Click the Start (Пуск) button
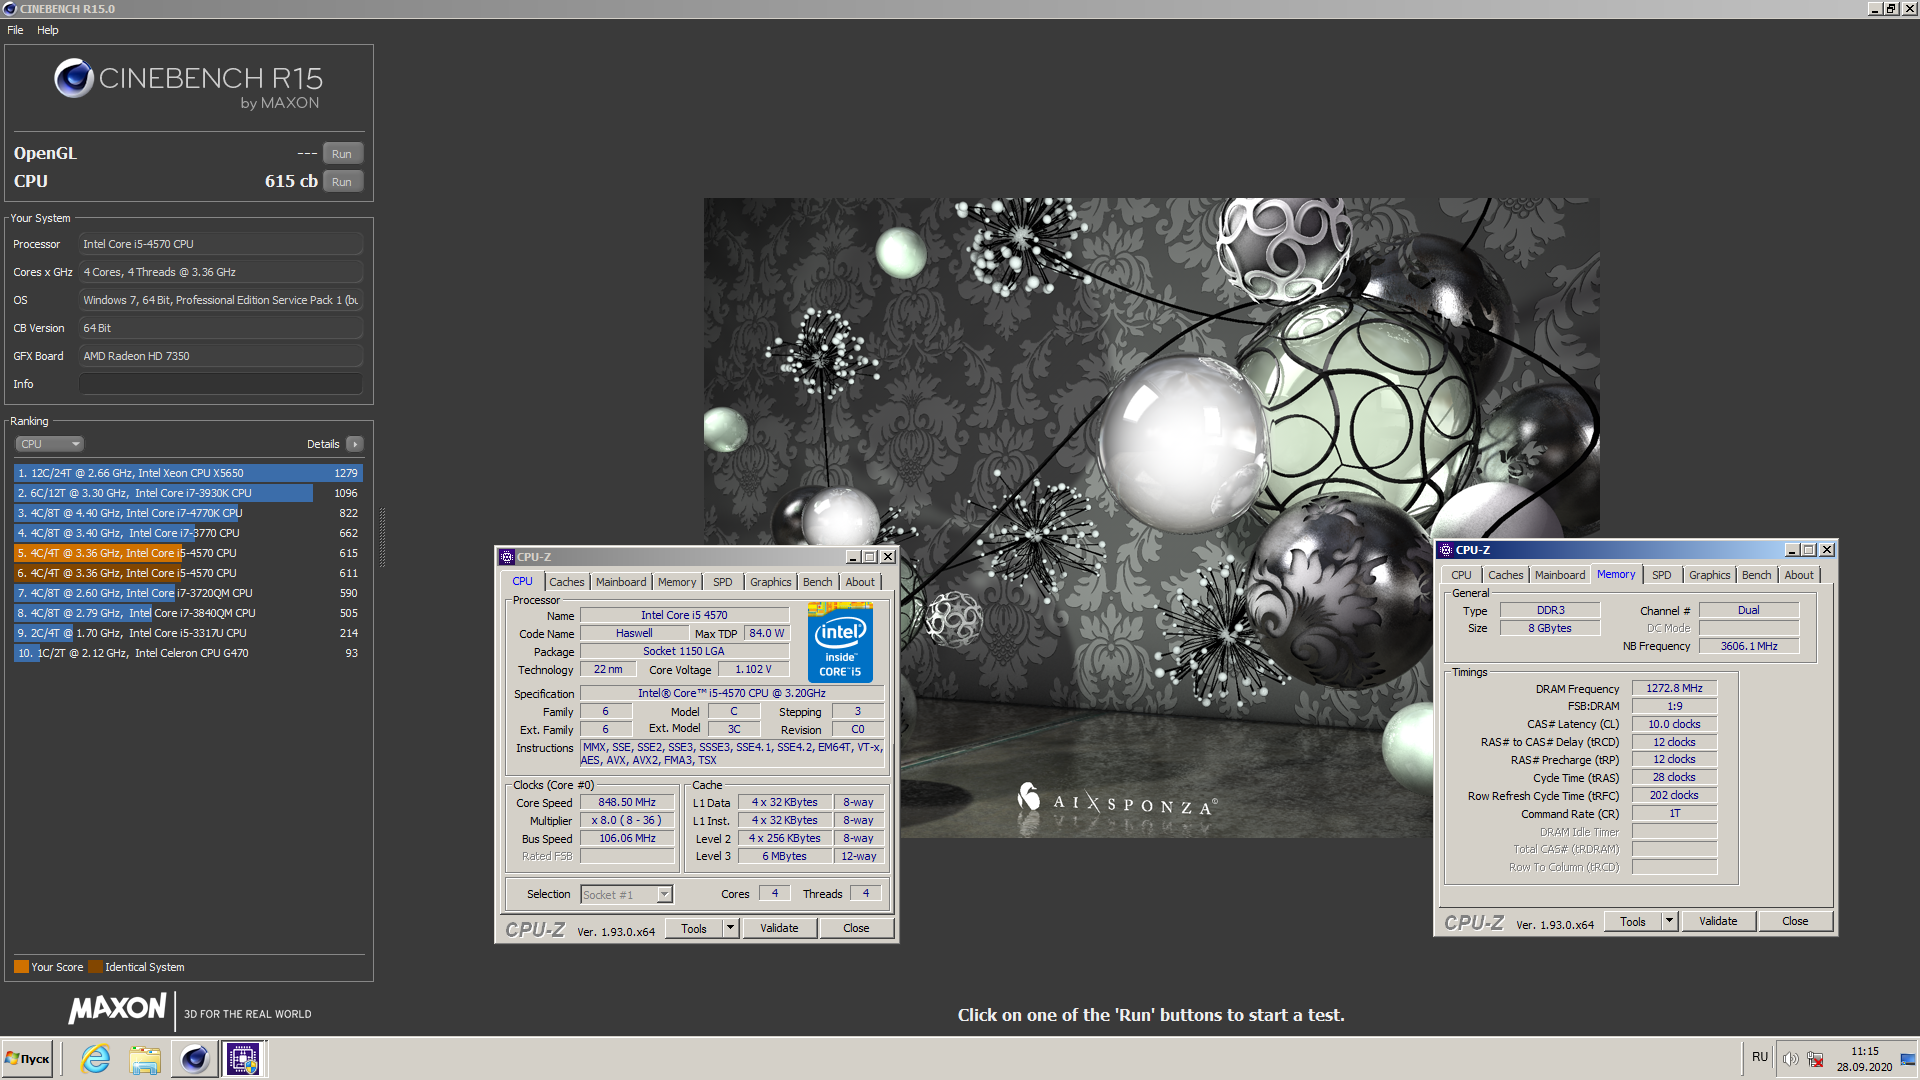 click(x=28, y=1059)
